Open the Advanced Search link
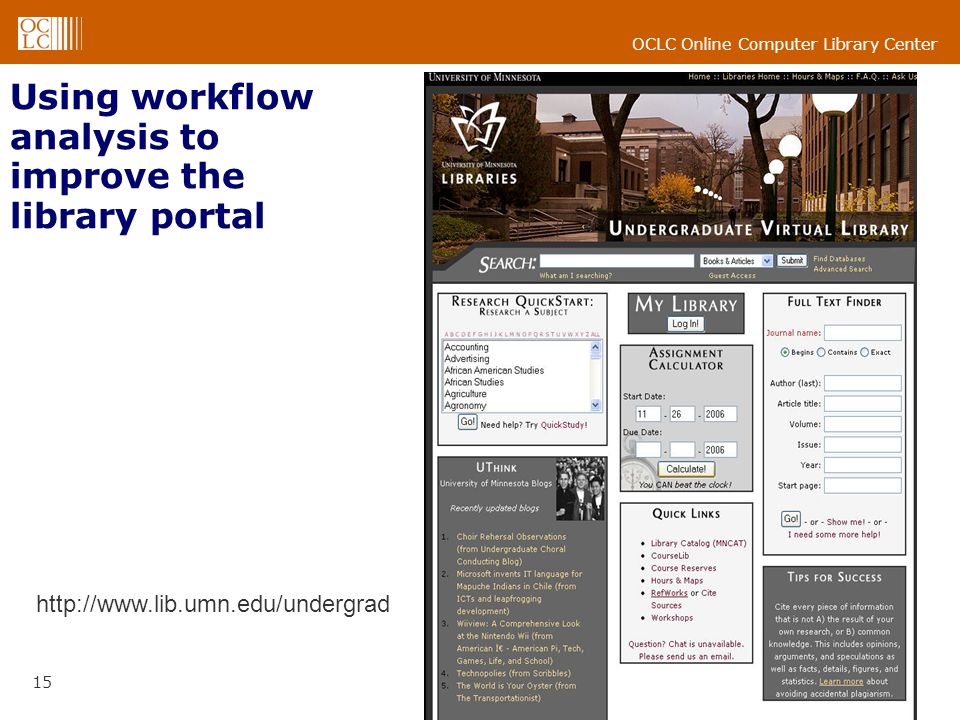 coord(842,269)
